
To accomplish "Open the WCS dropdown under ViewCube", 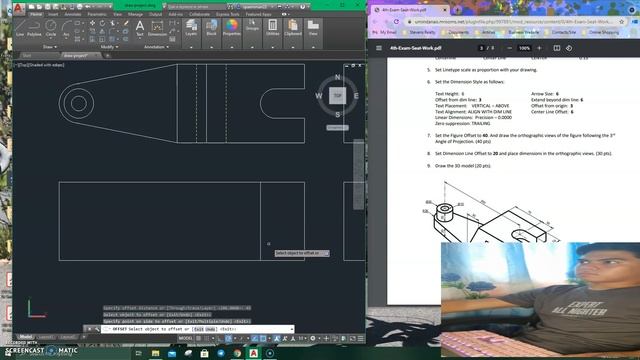I will pos(338,128).
